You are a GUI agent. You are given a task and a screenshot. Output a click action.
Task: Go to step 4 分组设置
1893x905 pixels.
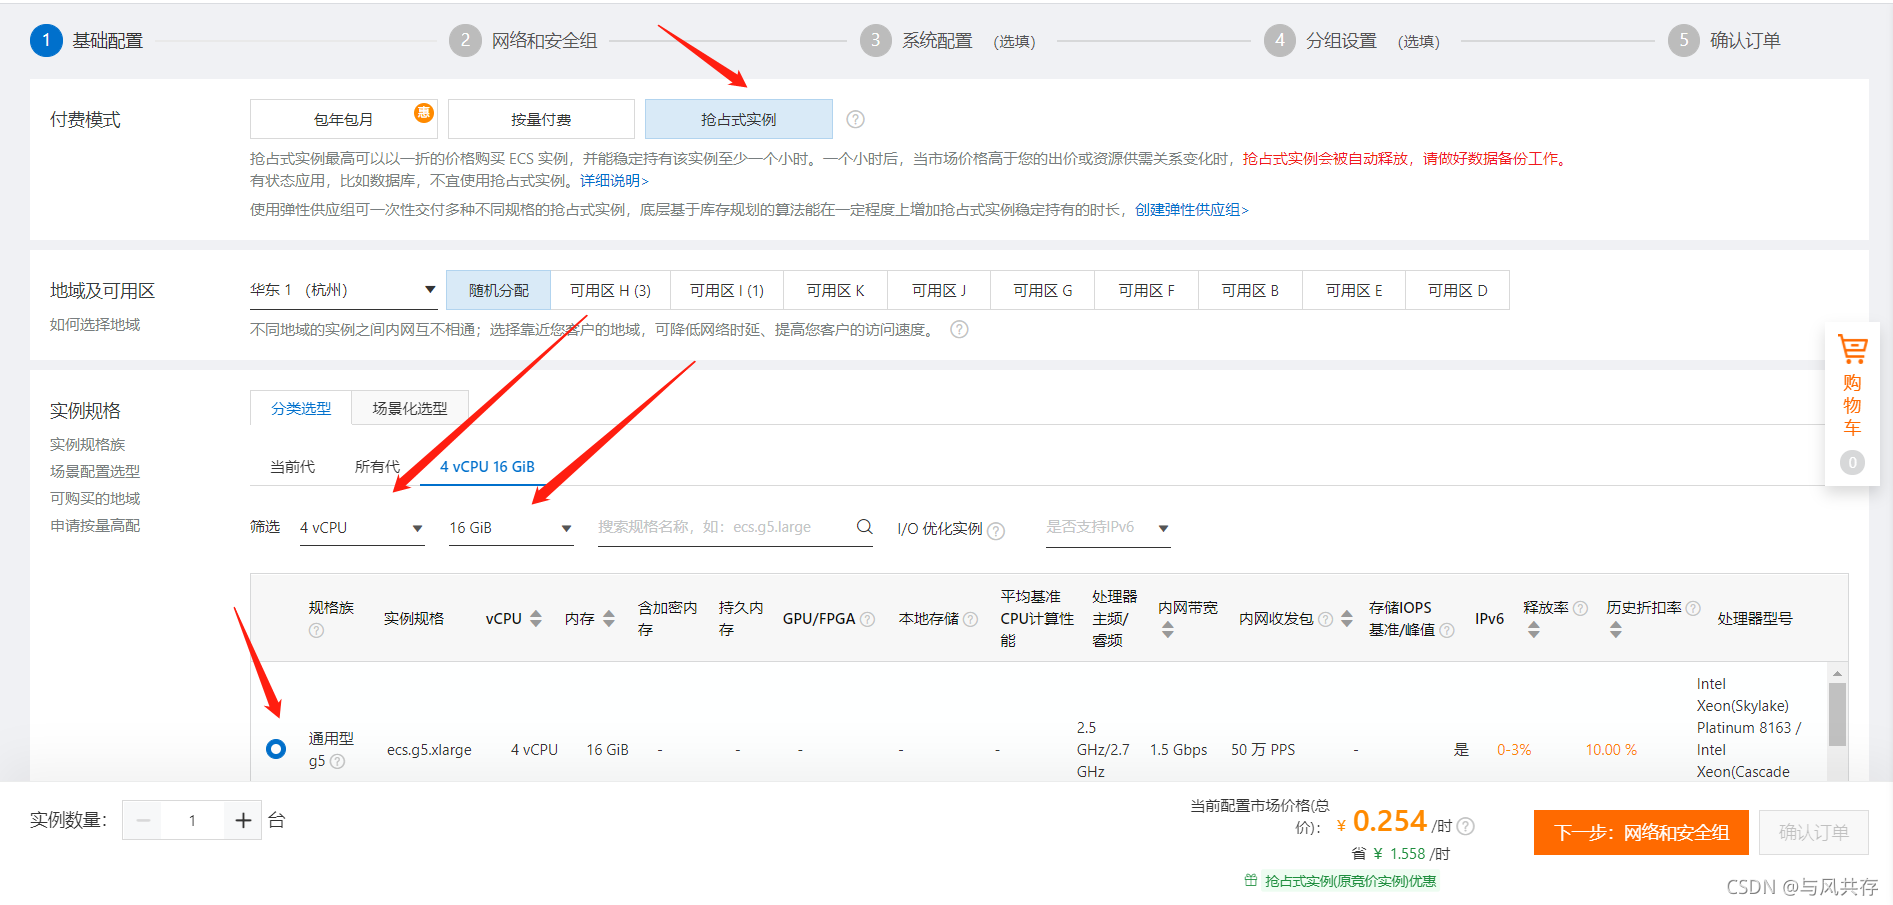(1352, 41)
